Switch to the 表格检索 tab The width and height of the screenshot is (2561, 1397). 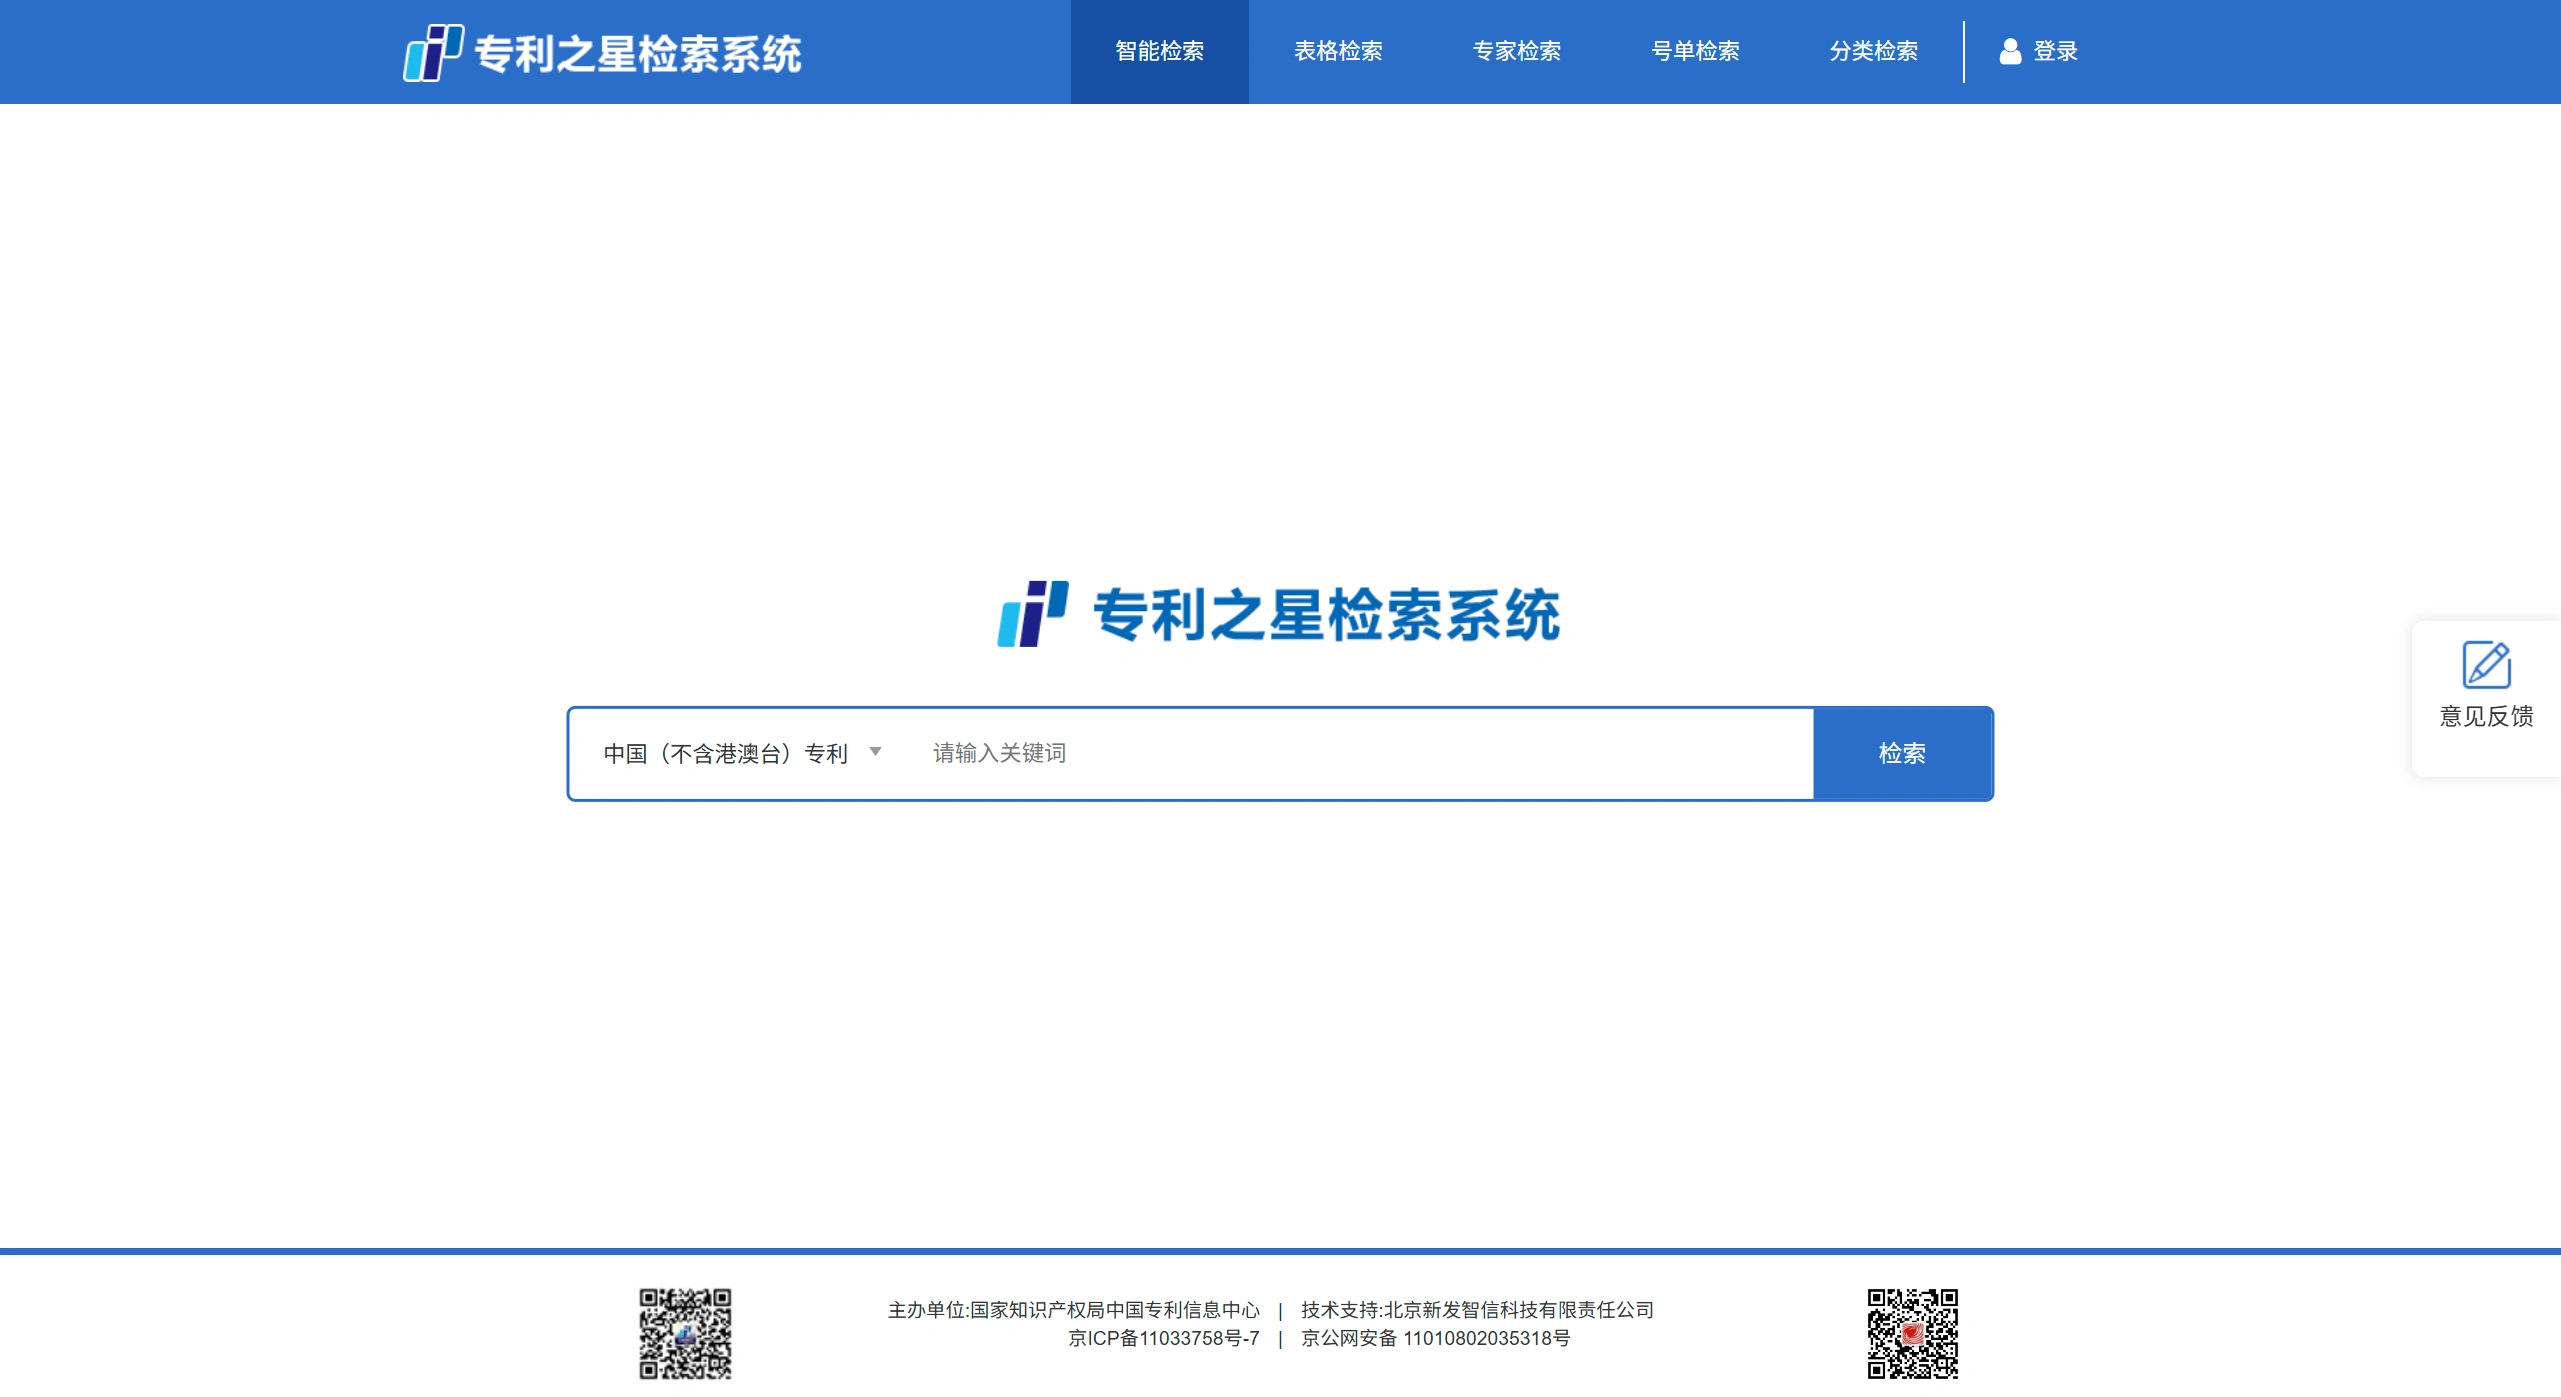click(x=1337, y=51)
